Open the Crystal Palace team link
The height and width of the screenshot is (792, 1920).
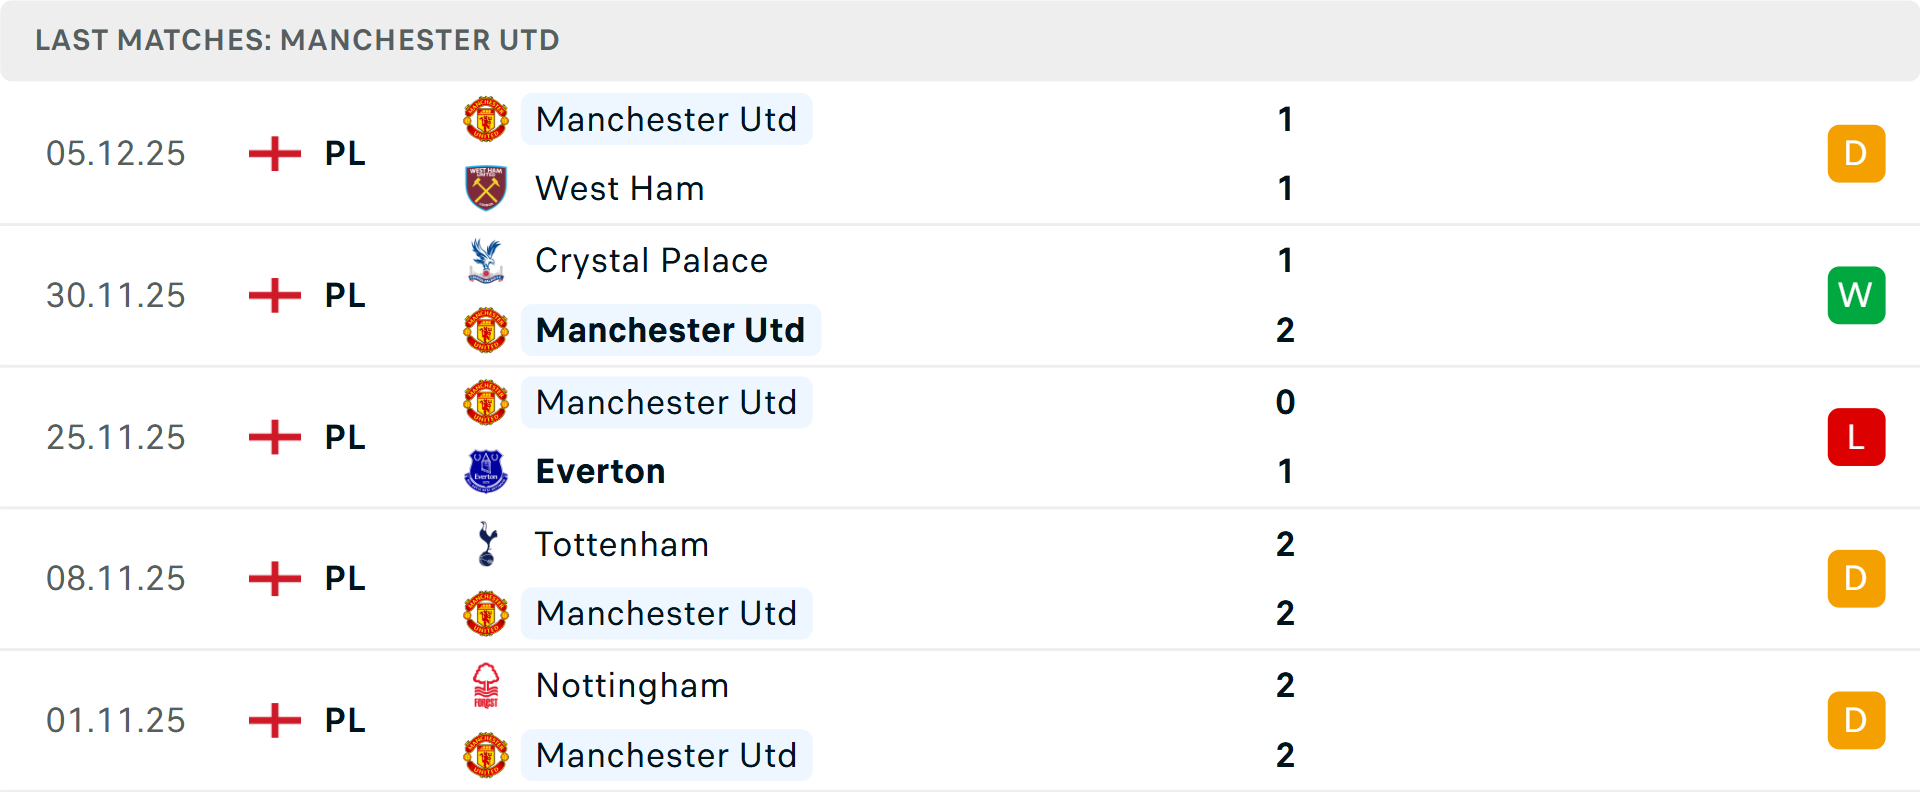point(652,260)
